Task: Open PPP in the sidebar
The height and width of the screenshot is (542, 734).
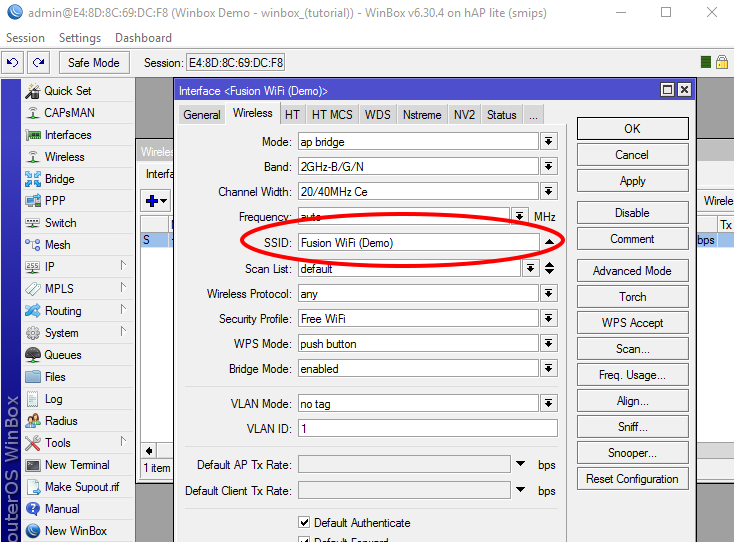Action: click(x=78, y=201)
